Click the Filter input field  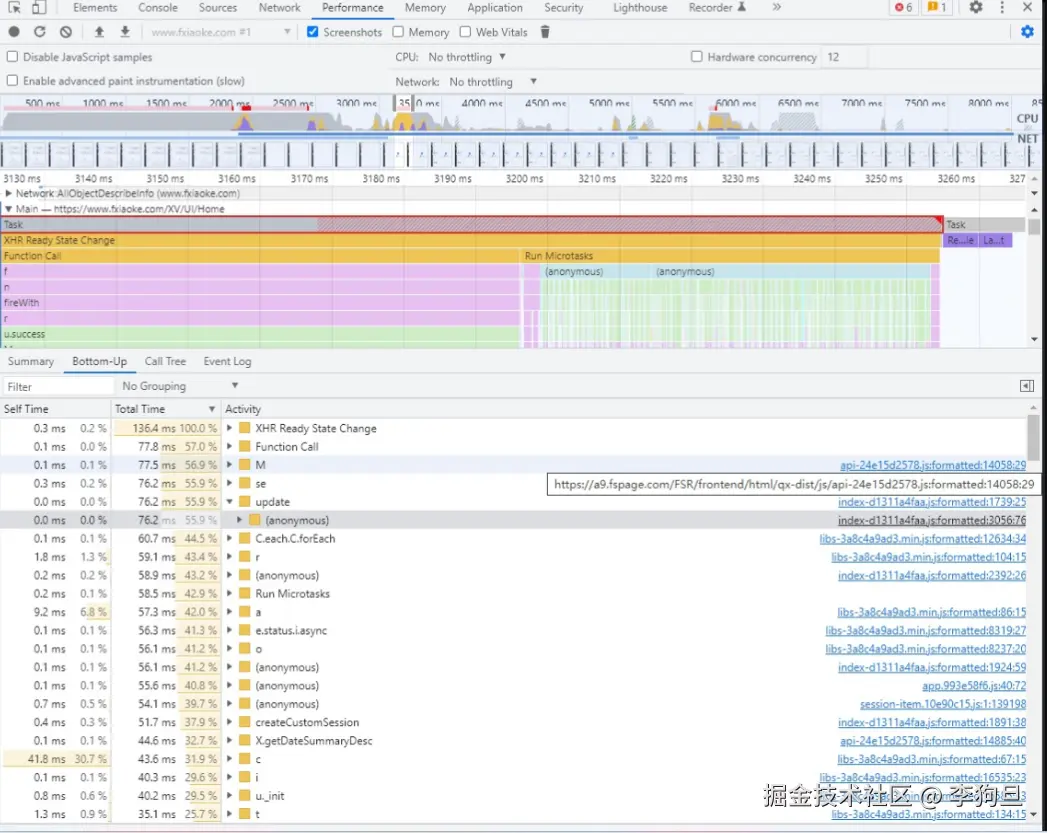click(58, 386)
